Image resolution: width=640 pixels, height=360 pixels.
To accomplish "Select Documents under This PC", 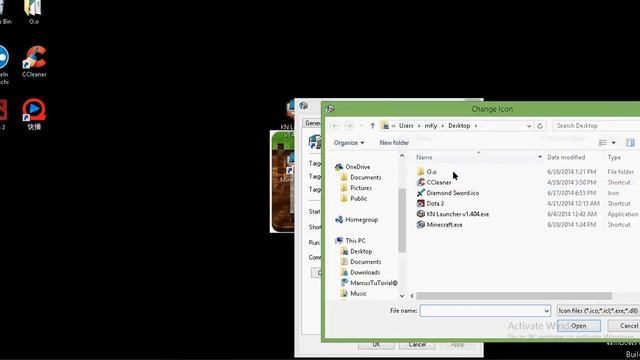I will coord(365,262).
